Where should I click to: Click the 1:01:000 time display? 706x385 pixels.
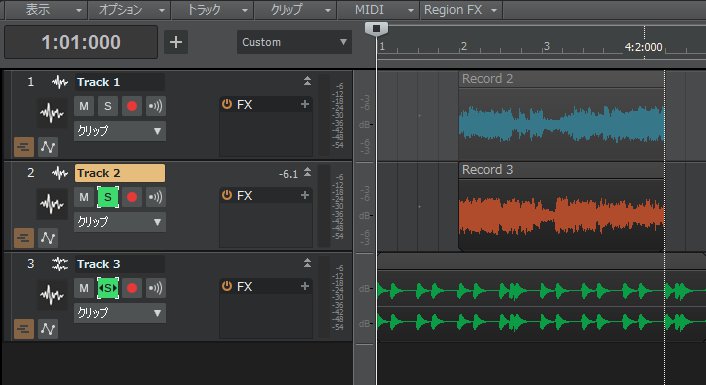81,42
